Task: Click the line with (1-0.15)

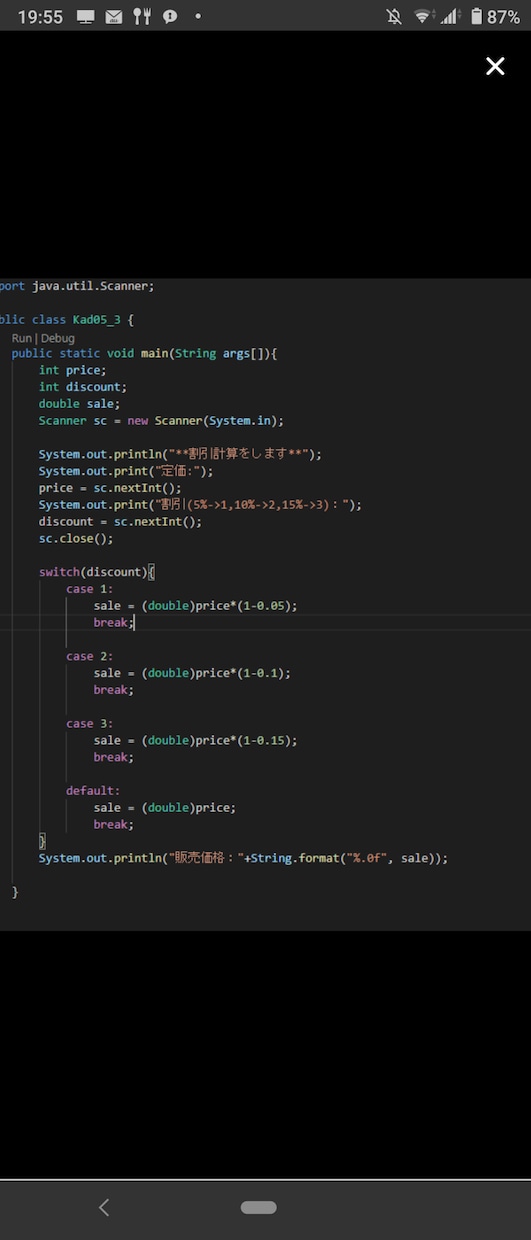Action: [196, 740]
